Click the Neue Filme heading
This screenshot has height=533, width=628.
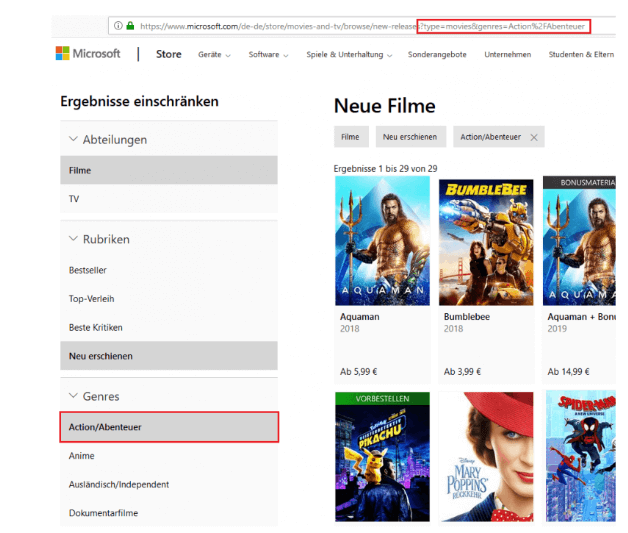tap(384, 106)
